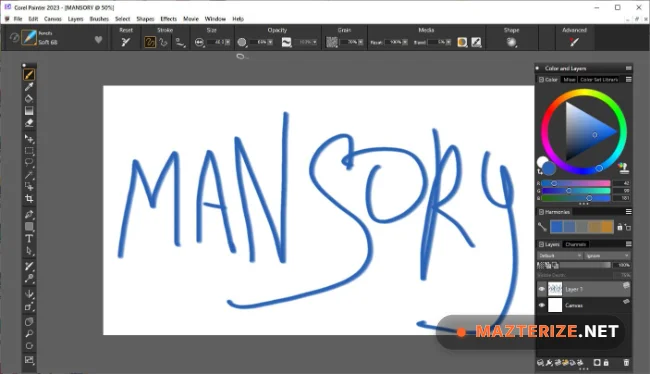The width and height of the screenshot is (650, 374).
Task: Toggle the harmony lock icon
Action: [620, 227]
